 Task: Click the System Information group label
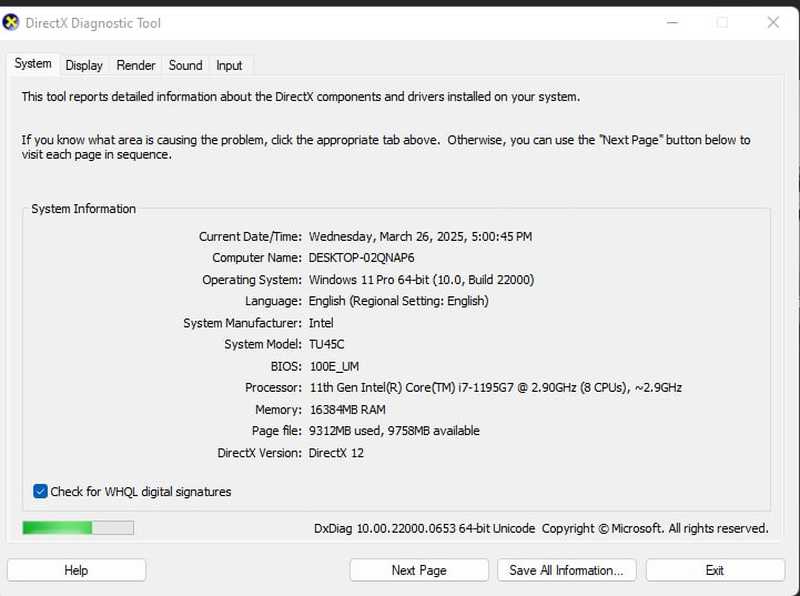tap(84, 209)
